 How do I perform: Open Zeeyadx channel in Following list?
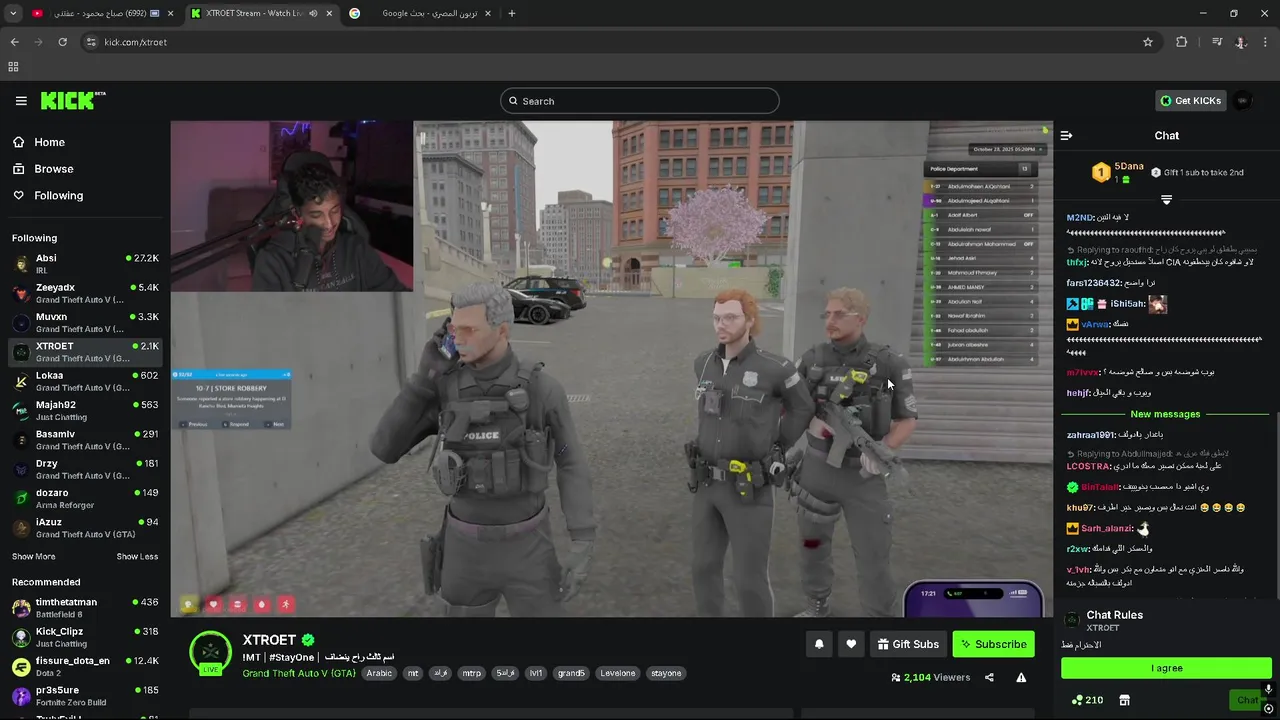85,293
